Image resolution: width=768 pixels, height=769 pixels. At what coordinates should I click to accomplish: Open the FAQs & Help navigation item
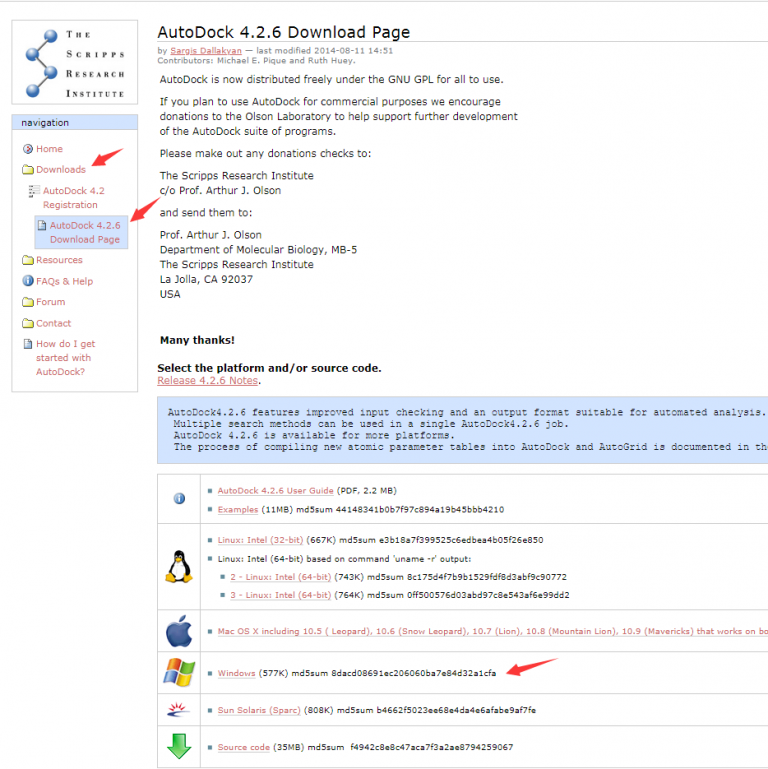pyautogui.click(x=64, y=281)
